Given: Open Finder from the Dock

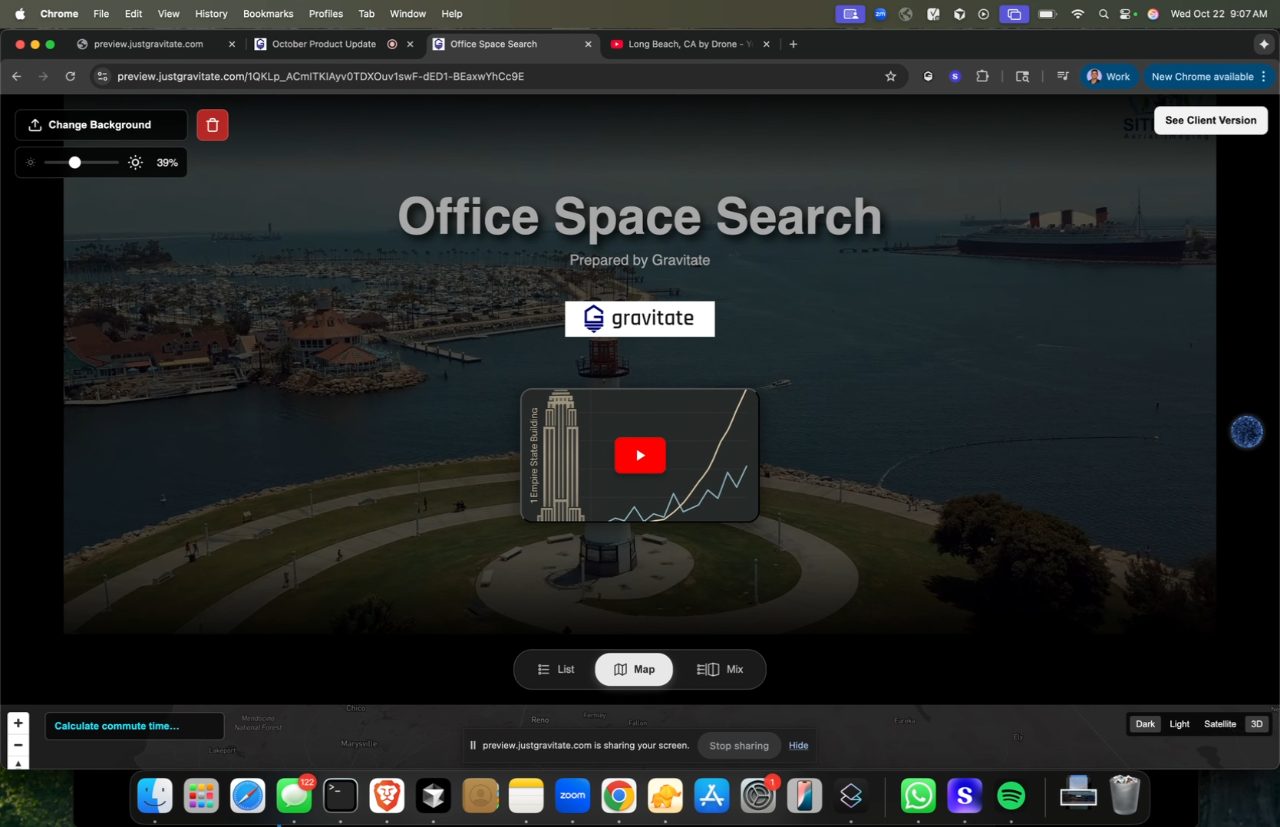Looking at the screenshot, I should tap(155, 796).
